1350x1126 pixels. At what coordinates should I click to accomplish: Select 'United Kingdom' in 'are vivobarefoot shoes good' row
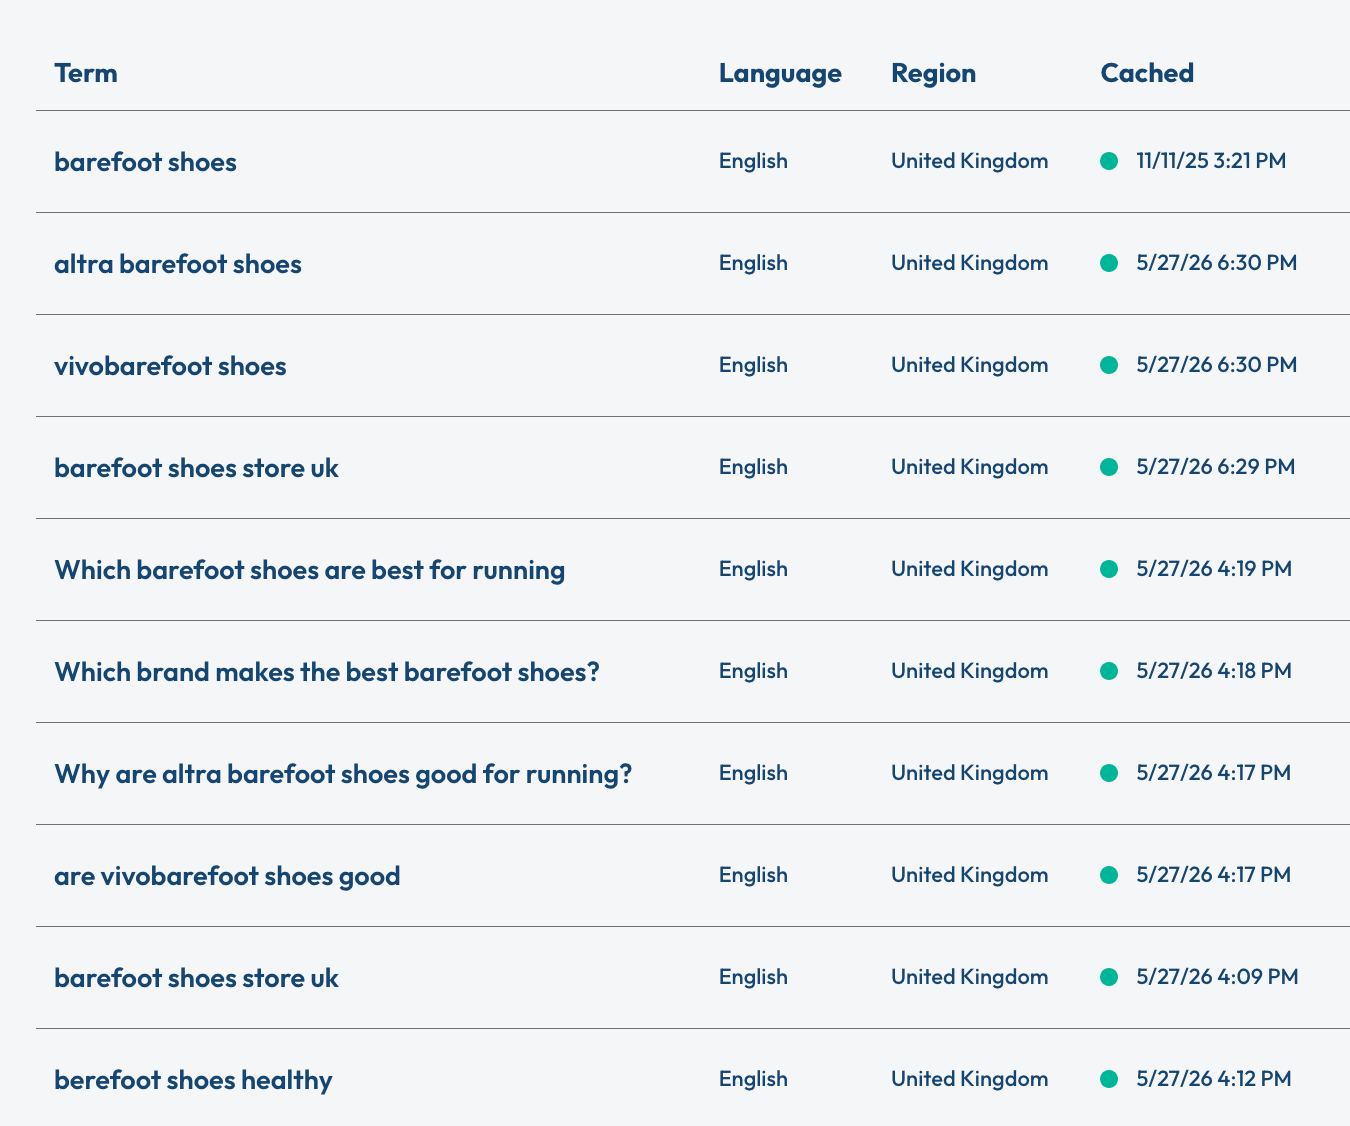click(970, 875)
